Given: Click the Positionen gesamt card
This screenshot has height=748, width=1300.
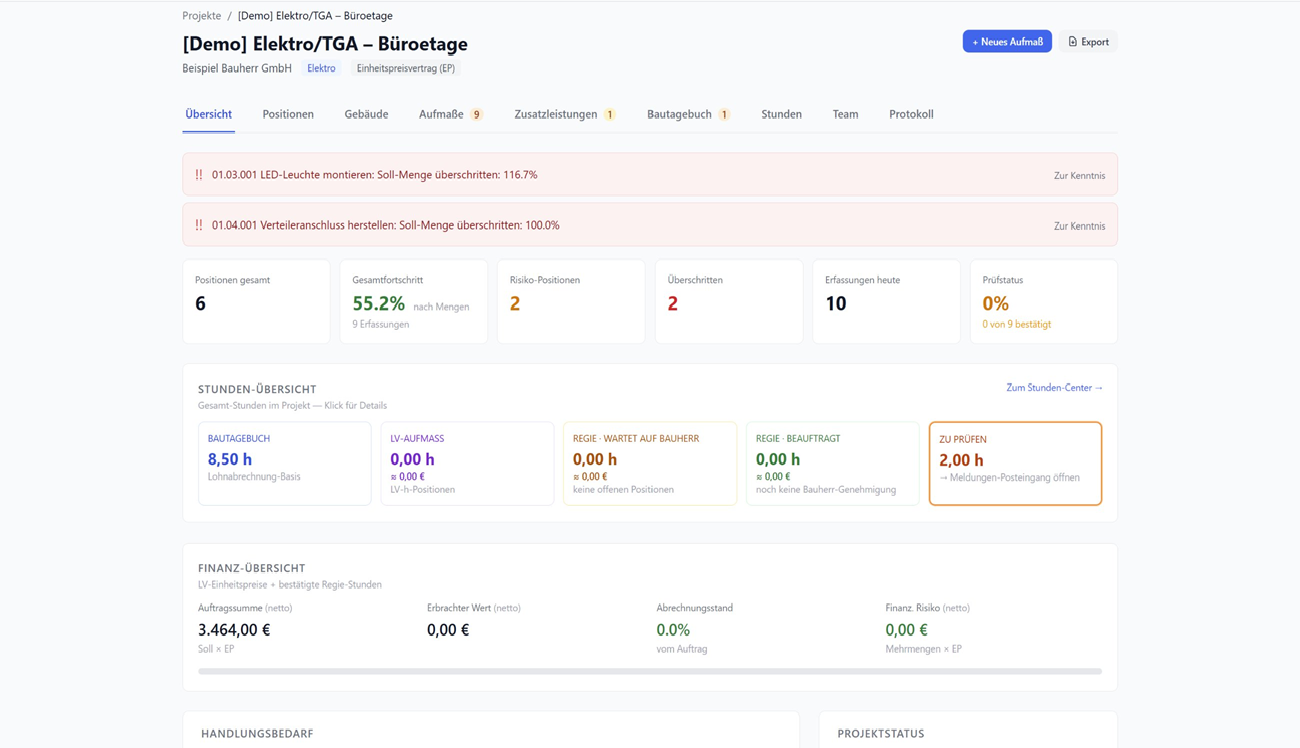Looking at the screenshot, I should pos(256,301).
